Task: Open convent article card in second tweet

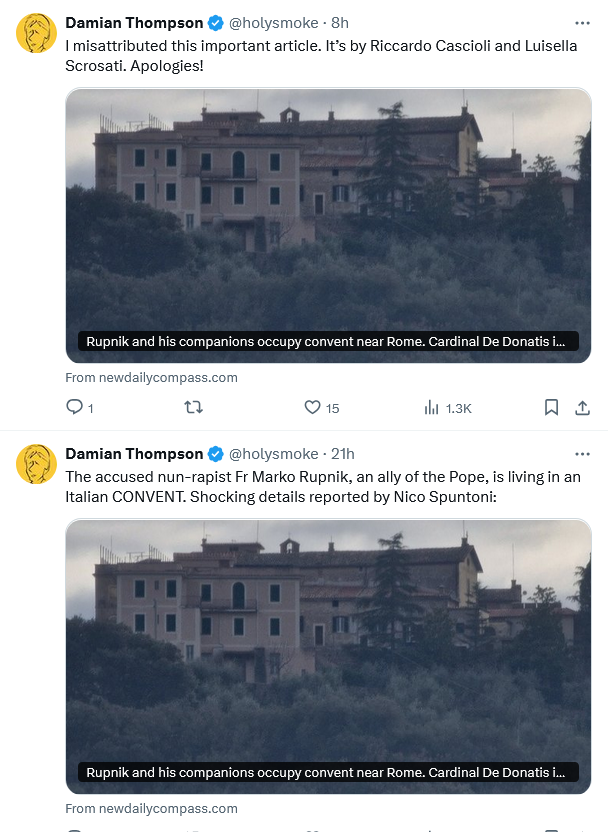Action: pyautogui.click(x=328, y=656)
